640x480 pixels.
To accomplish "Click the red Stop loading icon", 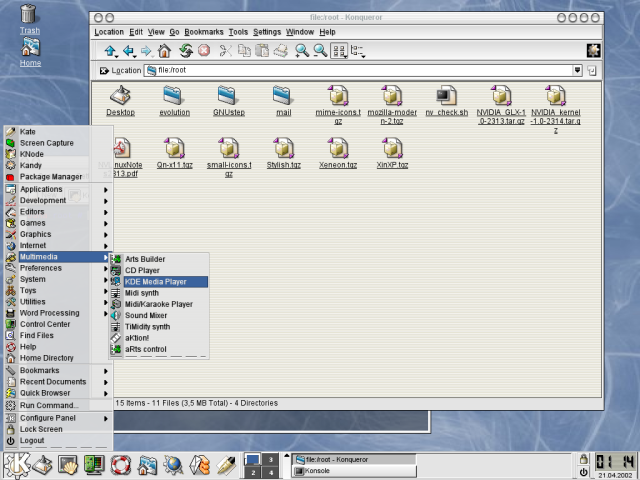I will coord(204,51).
